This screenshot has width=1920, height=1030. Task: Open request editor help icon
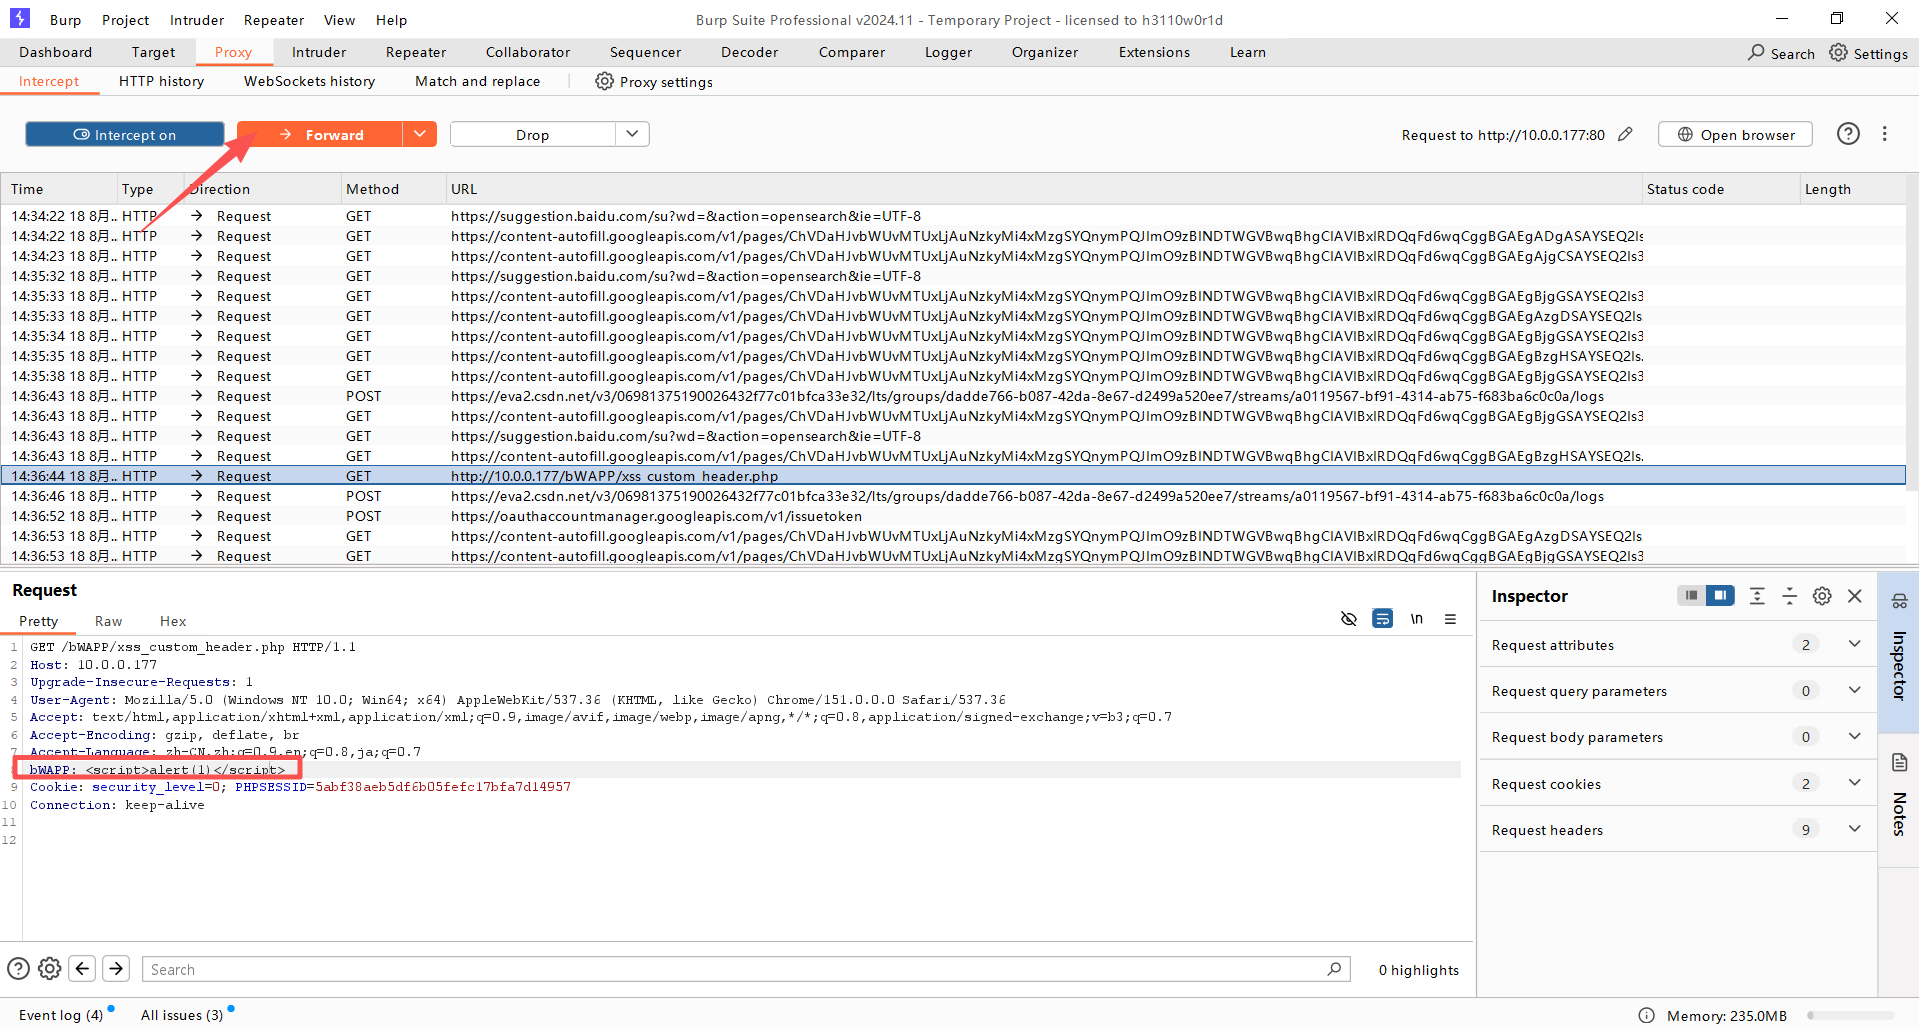coord(18,968)
